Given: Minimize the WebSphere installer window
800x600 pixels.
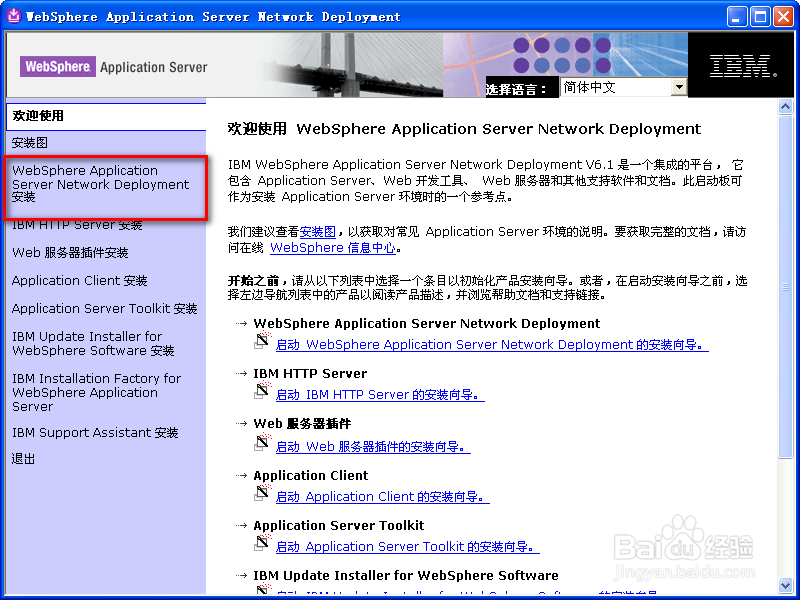Looking at the screenshot, I should coord(736,17).
